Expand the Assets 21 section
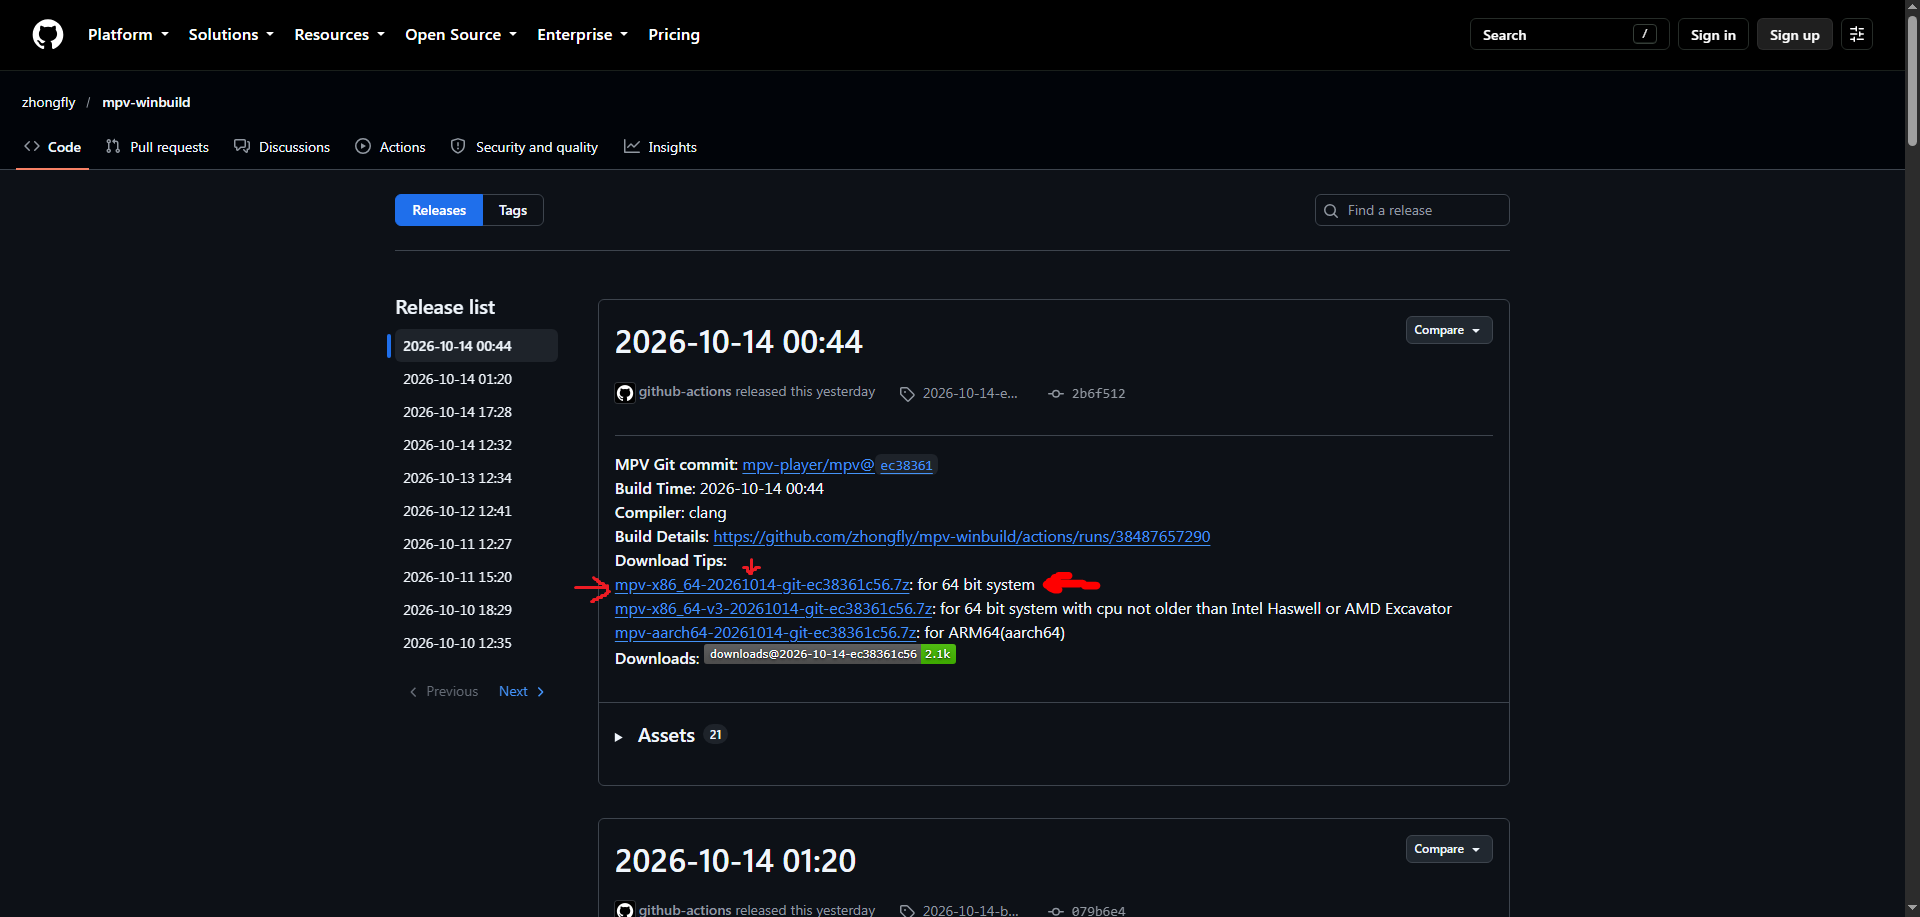 pyautogui.click(x=670, y=736)
